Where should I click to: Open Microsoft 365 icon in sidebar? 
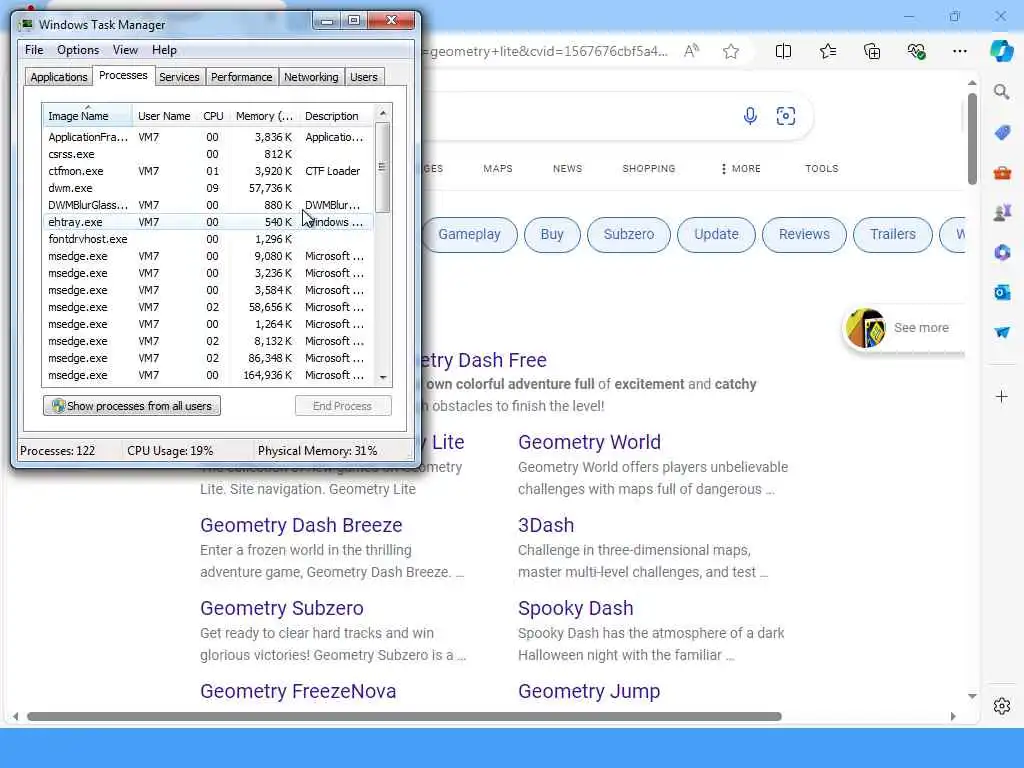(1002, 252)
